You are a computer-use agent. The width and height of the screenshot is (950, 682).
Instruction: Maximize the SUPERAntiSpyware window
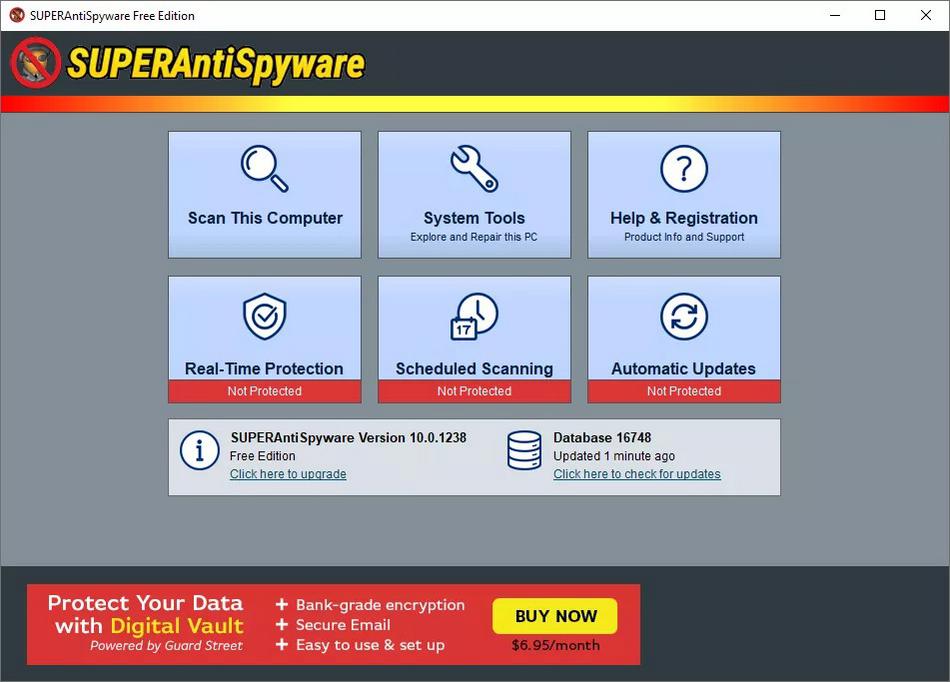click(880, 15)
